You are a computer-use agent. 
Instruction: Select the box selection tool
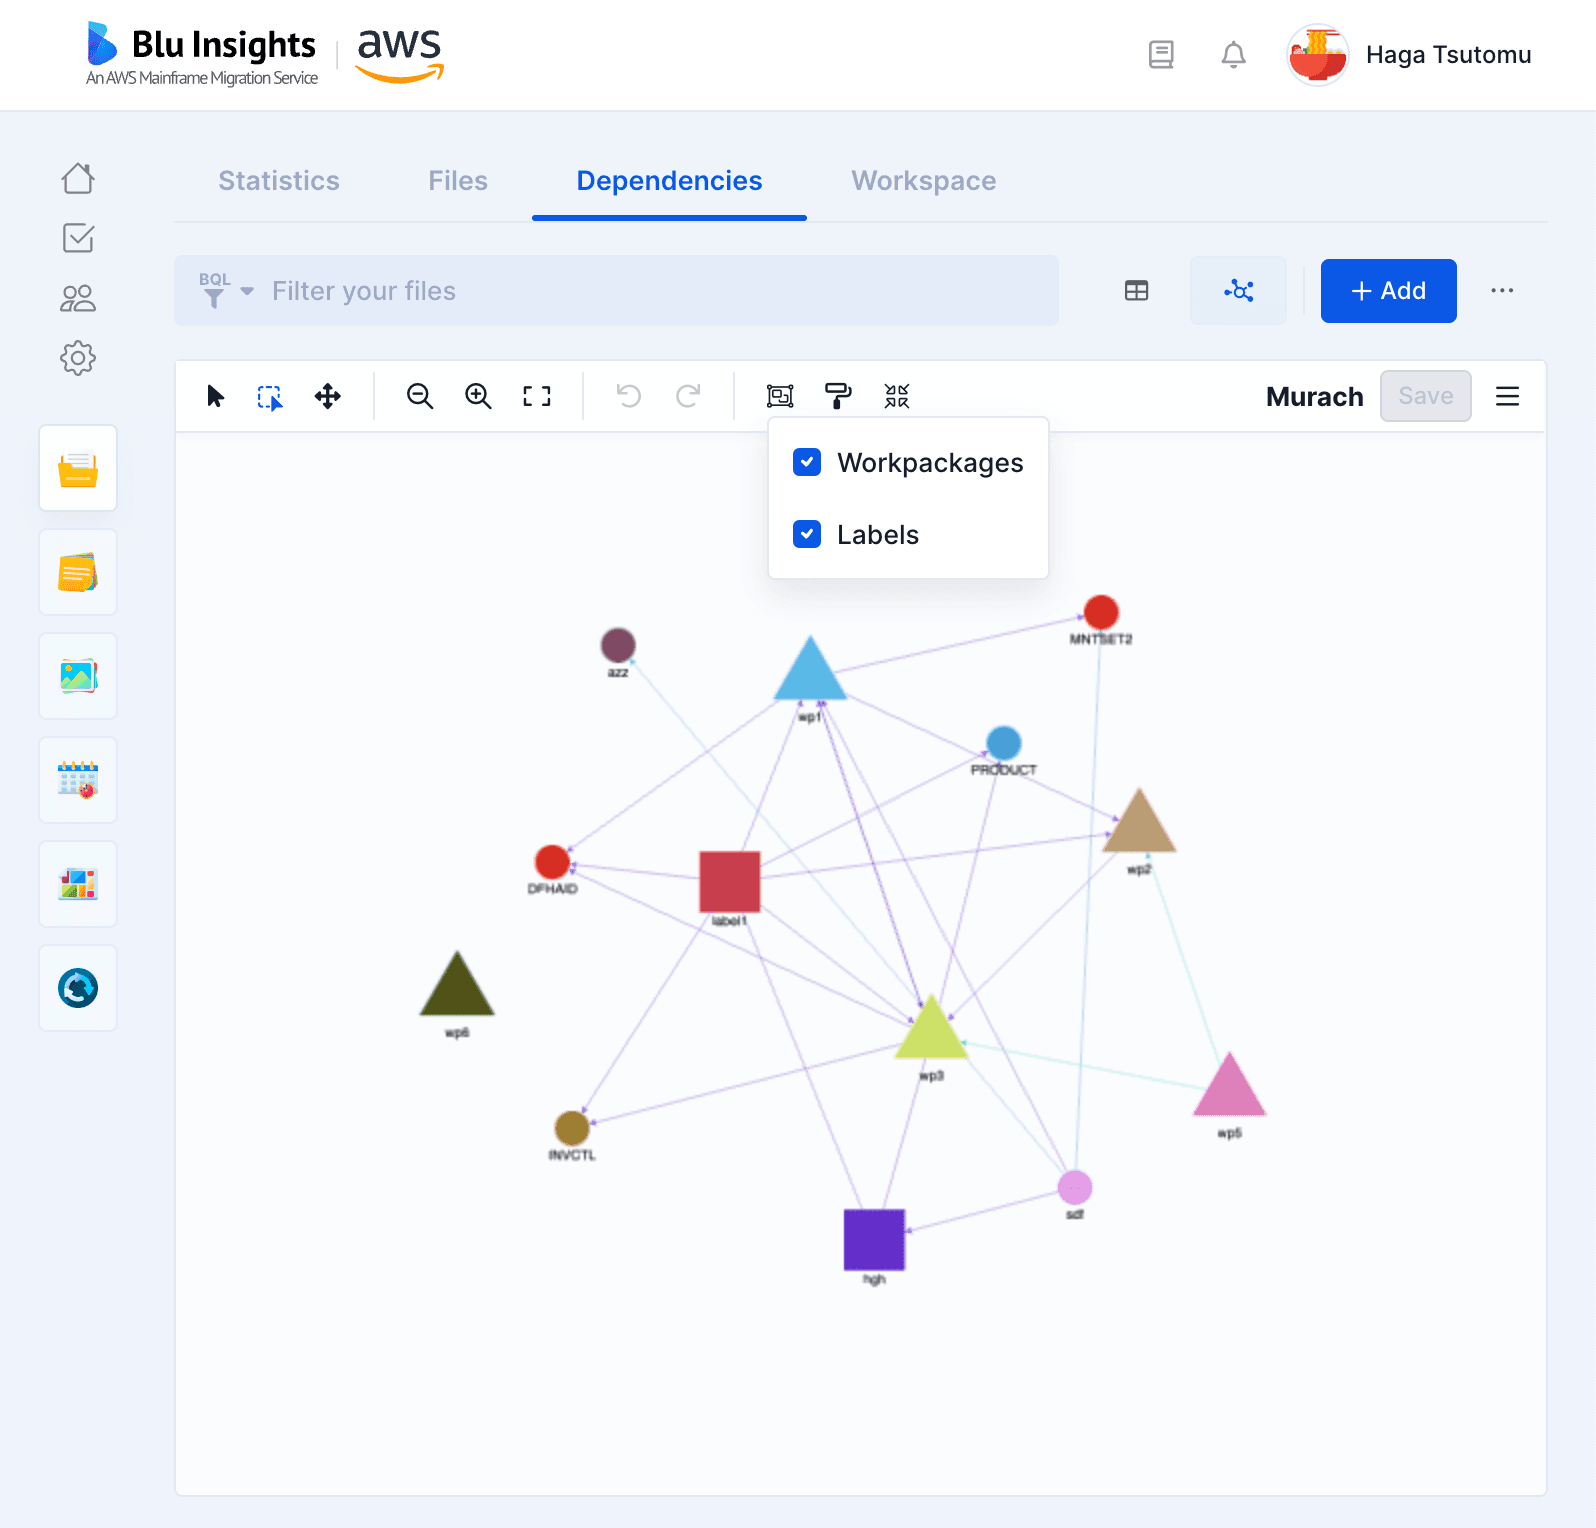pyautogui.click(x=270, y=397)
